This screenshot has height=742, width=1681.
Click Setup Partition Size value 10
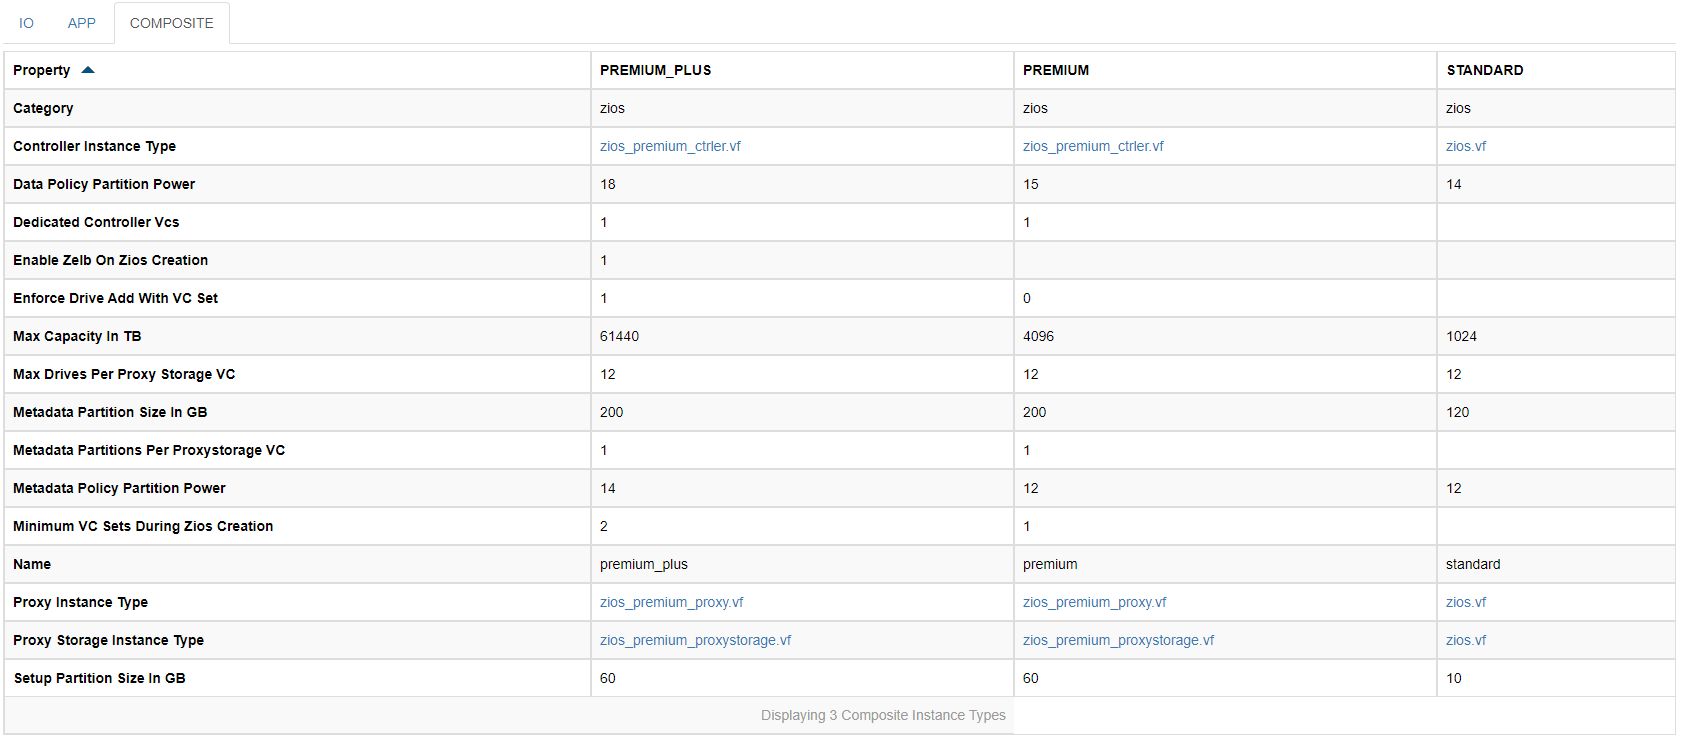tap(1454, 678)
